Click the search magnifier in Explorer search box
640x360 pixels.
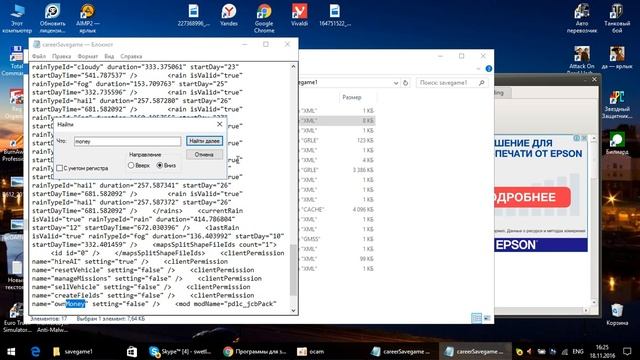tap(482, 83)
